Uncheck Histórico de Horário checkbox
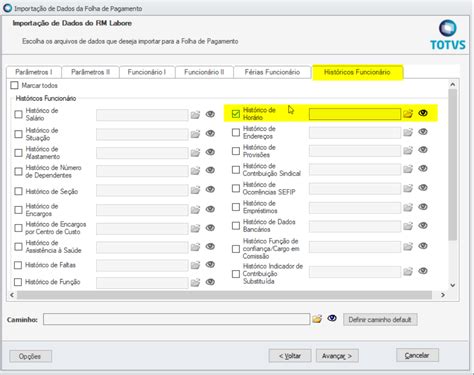474x375 pixels. pyautogui.click(x=236, y=114)
